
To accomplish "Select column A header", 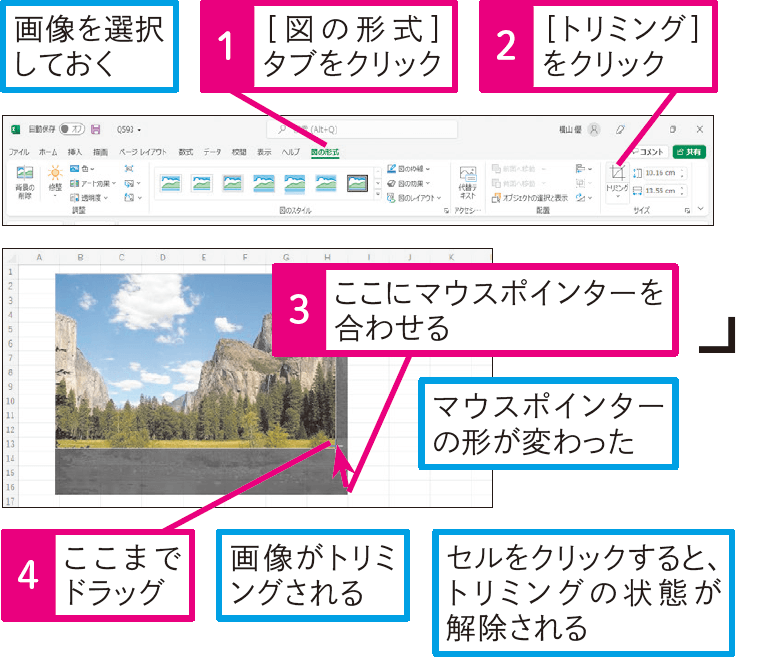I will [39, 258].
